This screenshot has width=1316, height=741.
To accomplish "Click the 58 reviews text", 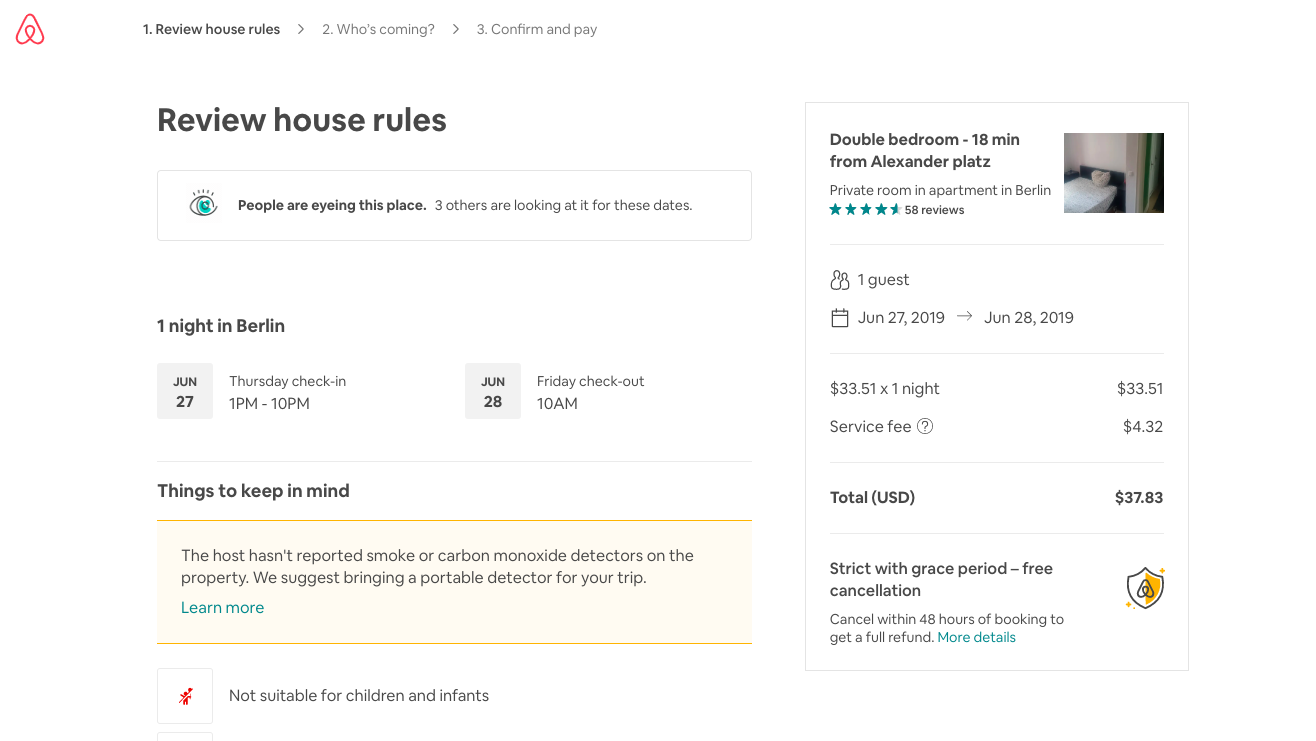I will coord(934,210).
